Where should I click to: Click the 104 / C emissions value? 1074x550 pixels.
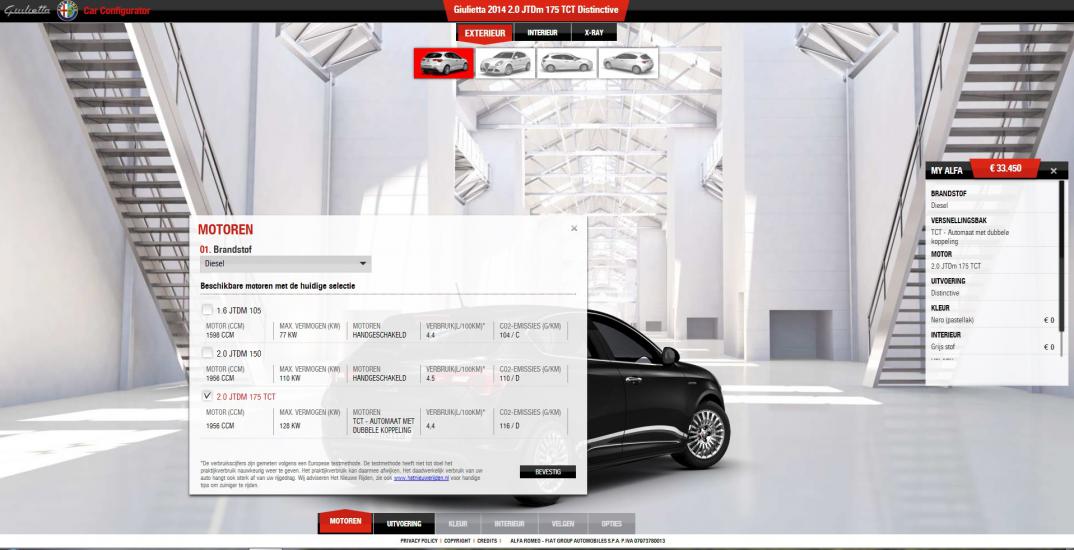(510, 336)
